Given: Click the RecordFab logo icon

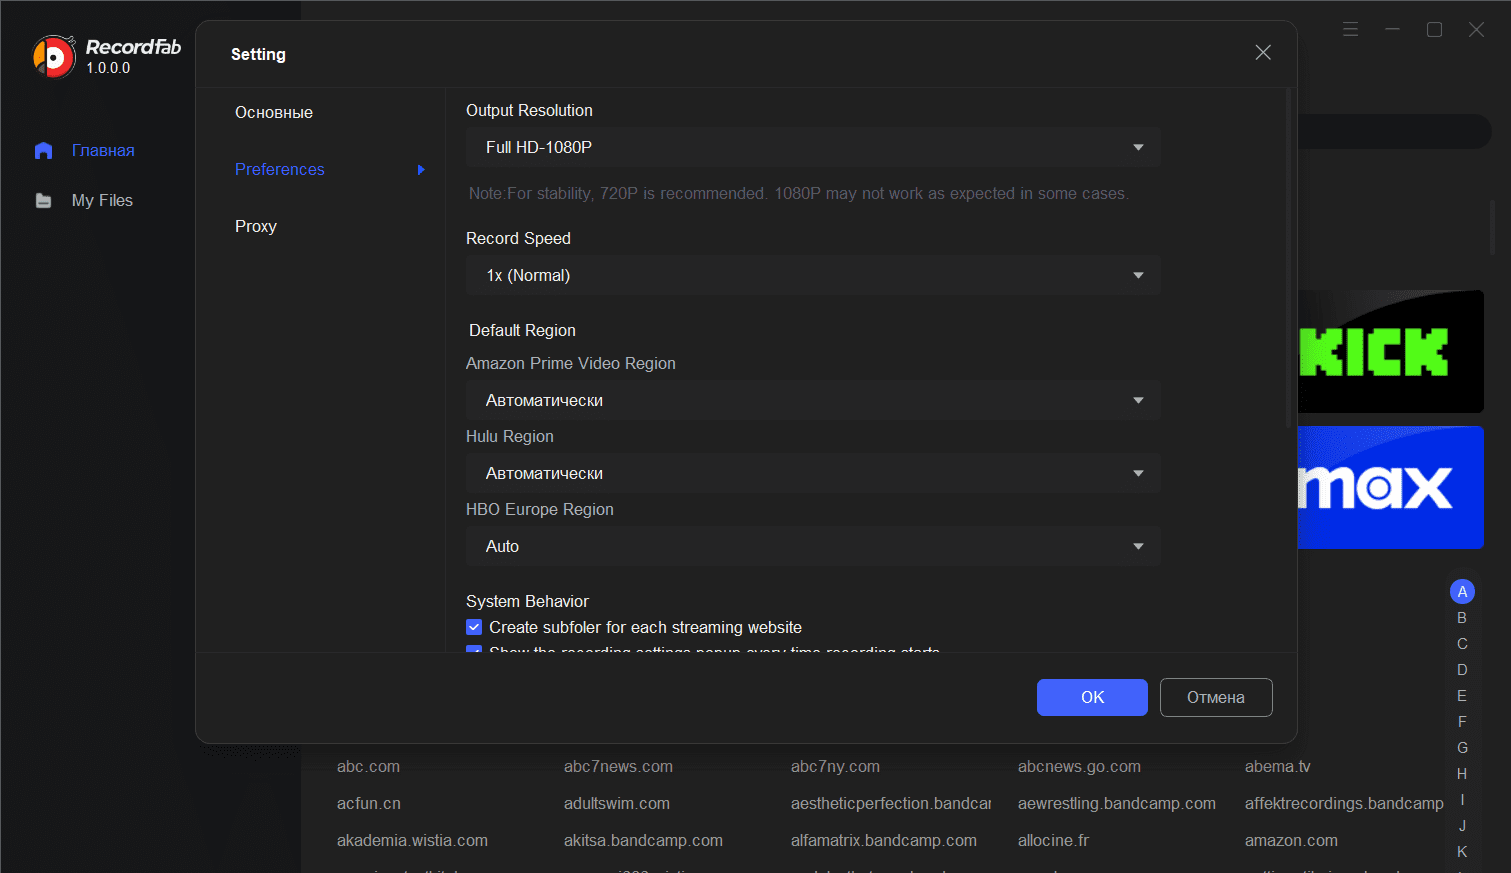Looking at the screenshot, I should 54,57.
